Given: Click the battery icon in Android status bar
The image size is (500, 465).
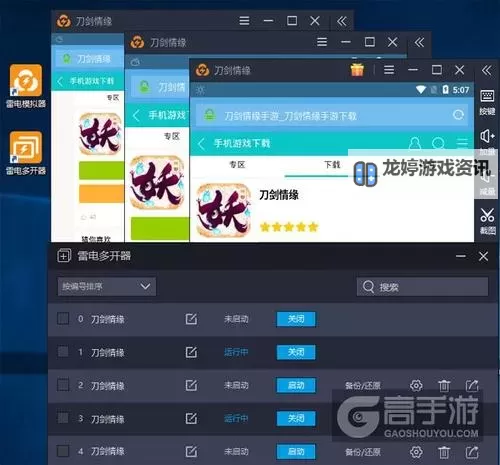Looking at the screenshot, I should (445, 89).
